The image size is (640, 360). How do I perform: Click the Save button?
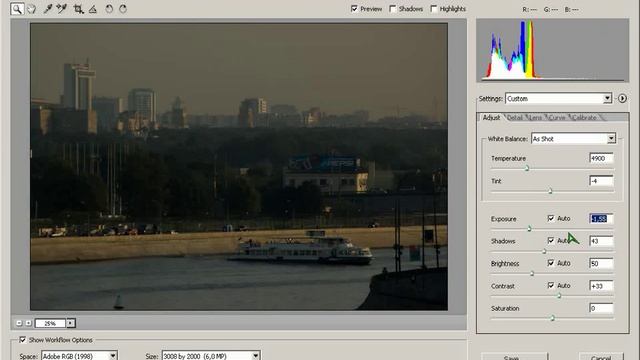(514, 356)
